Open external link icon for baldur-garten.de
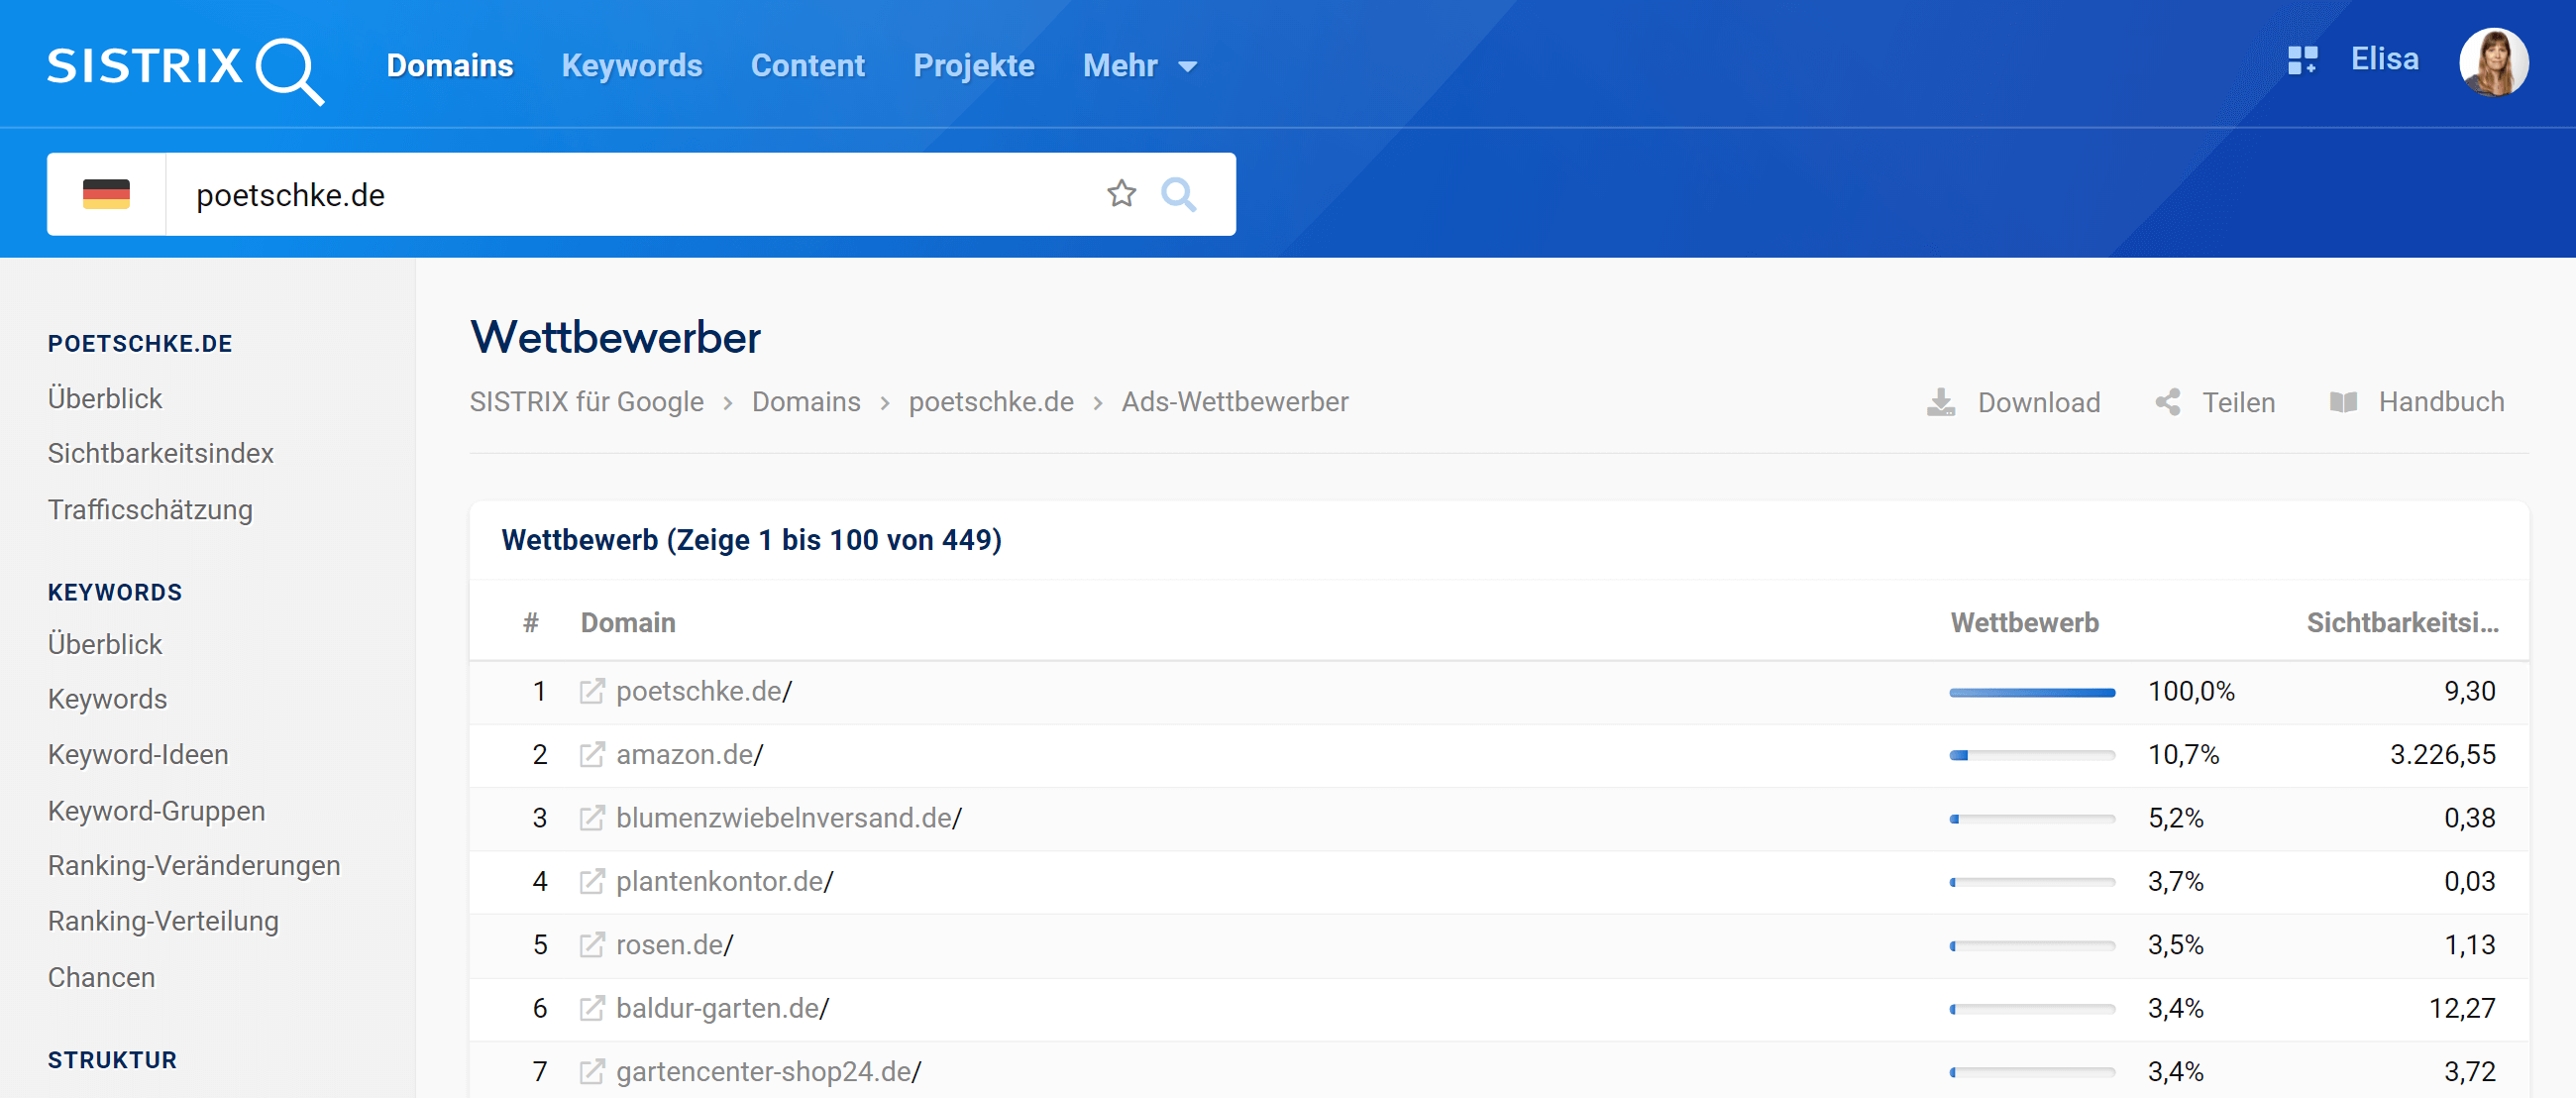The image size is (2576, 1098). tap(592, 1008)
